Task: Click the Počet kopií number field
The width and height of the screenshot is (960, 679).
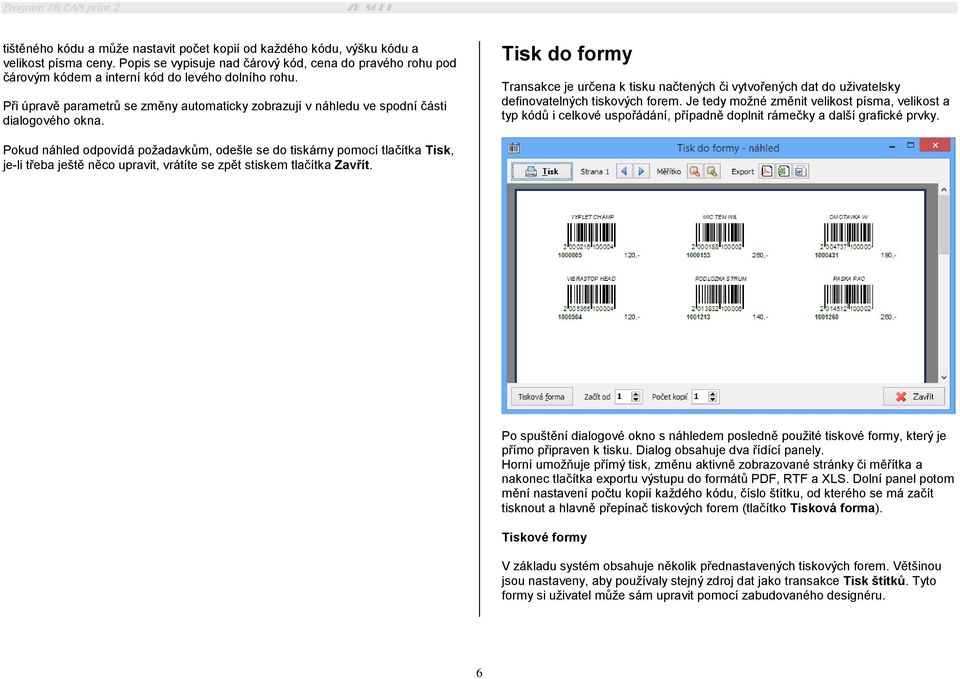Action: 699,397
